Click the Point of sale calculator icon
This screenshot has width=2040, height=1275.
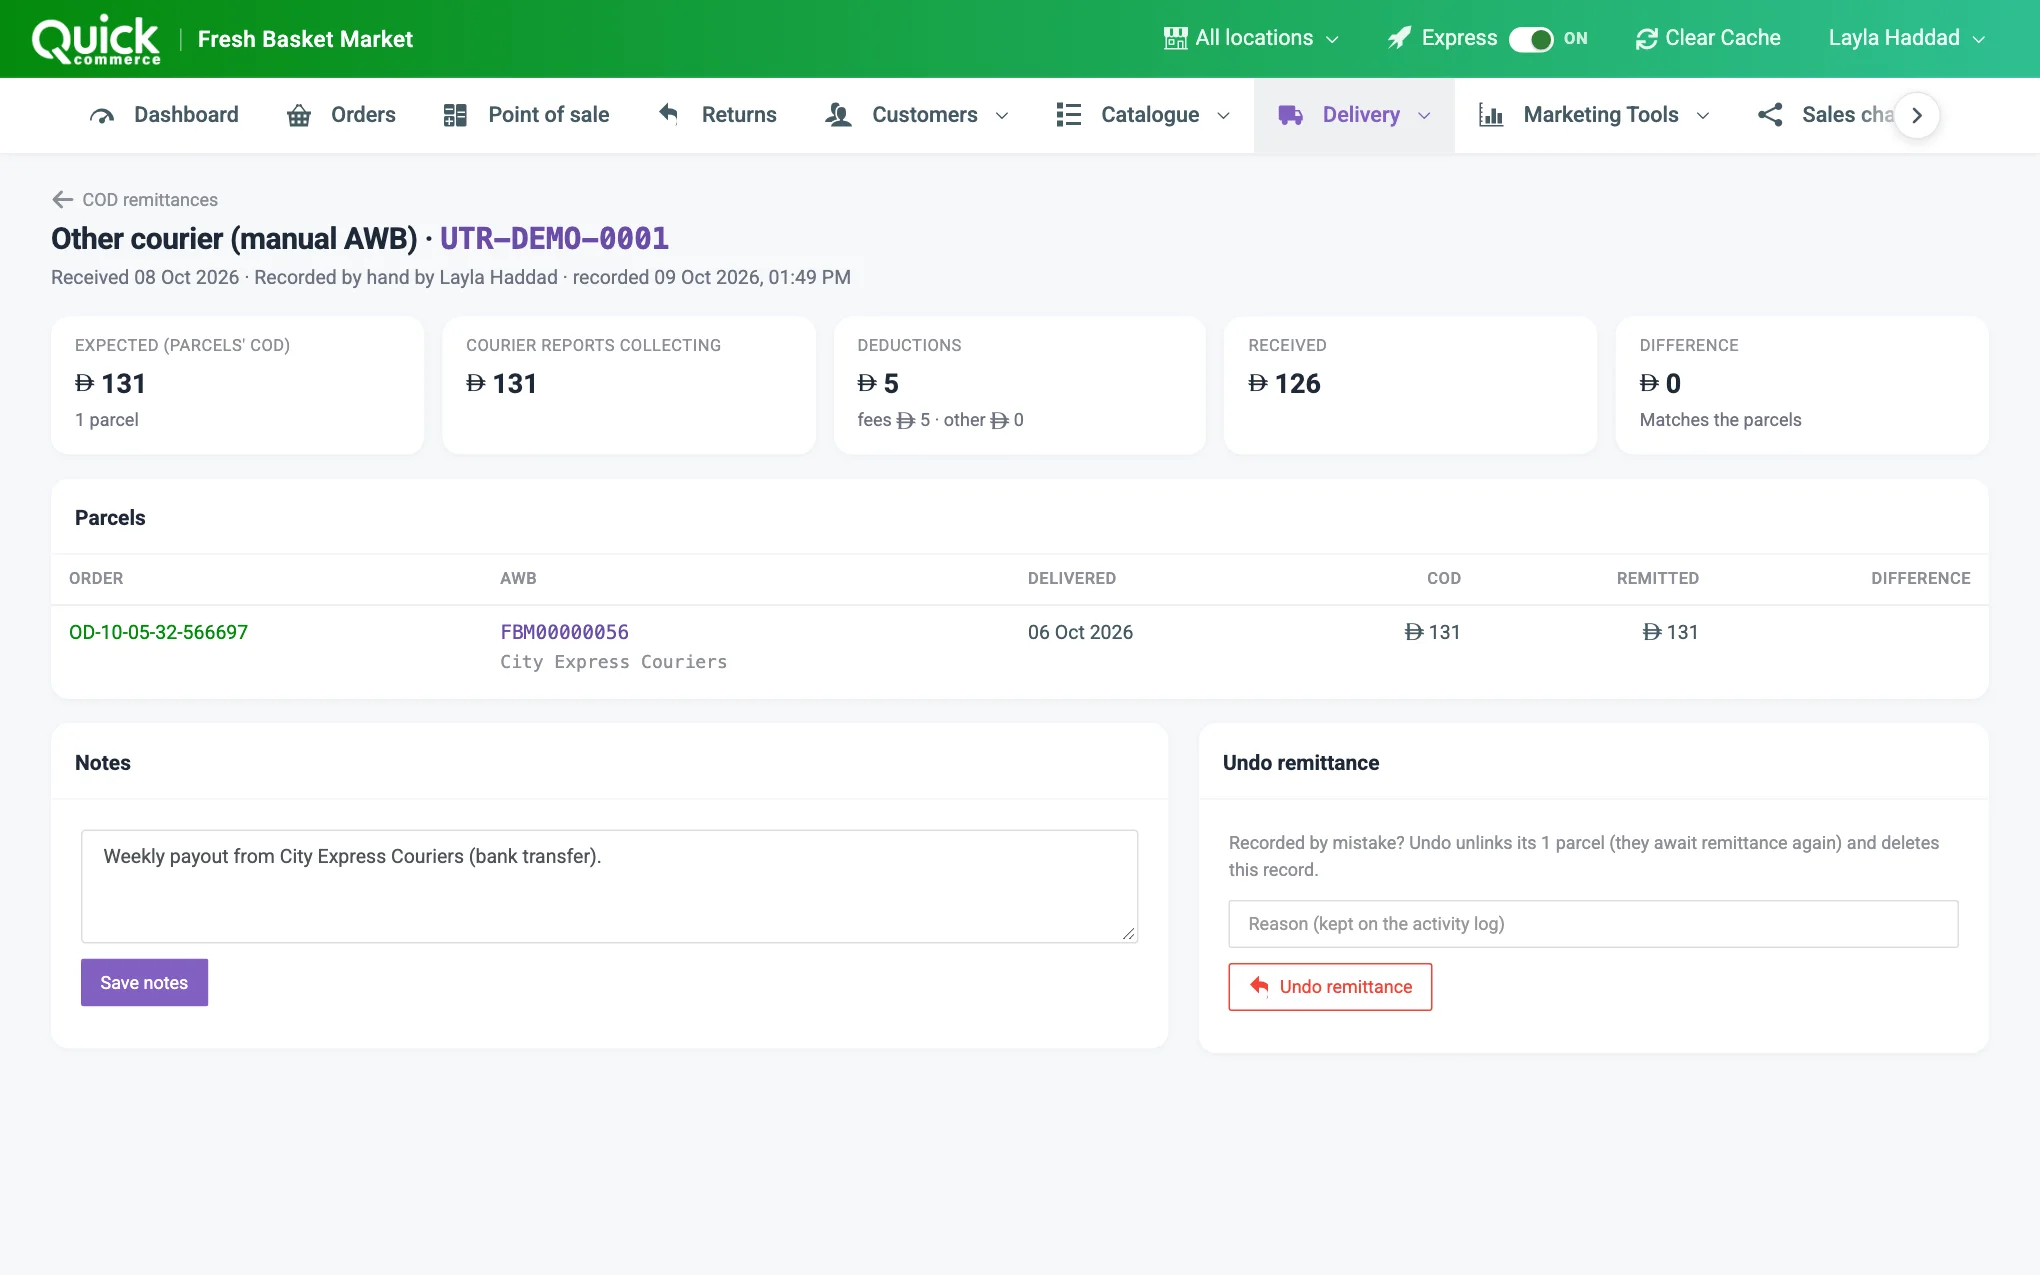[455, 115]
